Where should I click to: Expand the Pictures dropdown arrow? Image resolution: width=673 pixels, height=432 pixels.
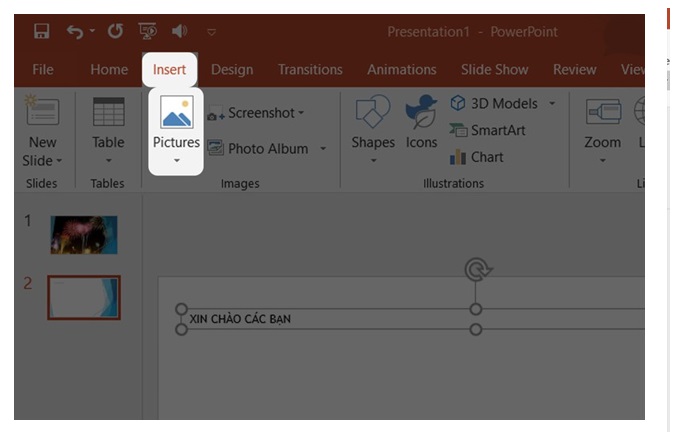(x=176, y=161)
